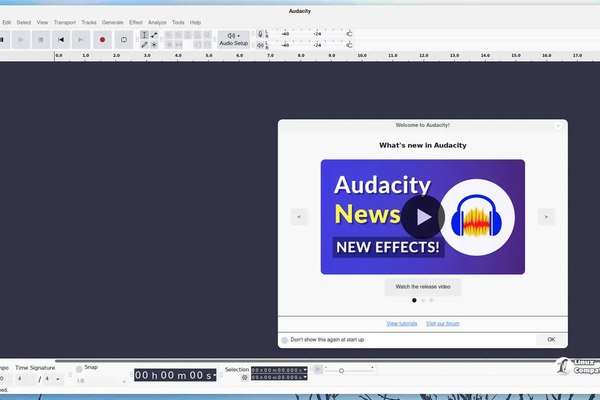Open the Analyze menu
Screen dimensions: 600x400
coord(157,23)
